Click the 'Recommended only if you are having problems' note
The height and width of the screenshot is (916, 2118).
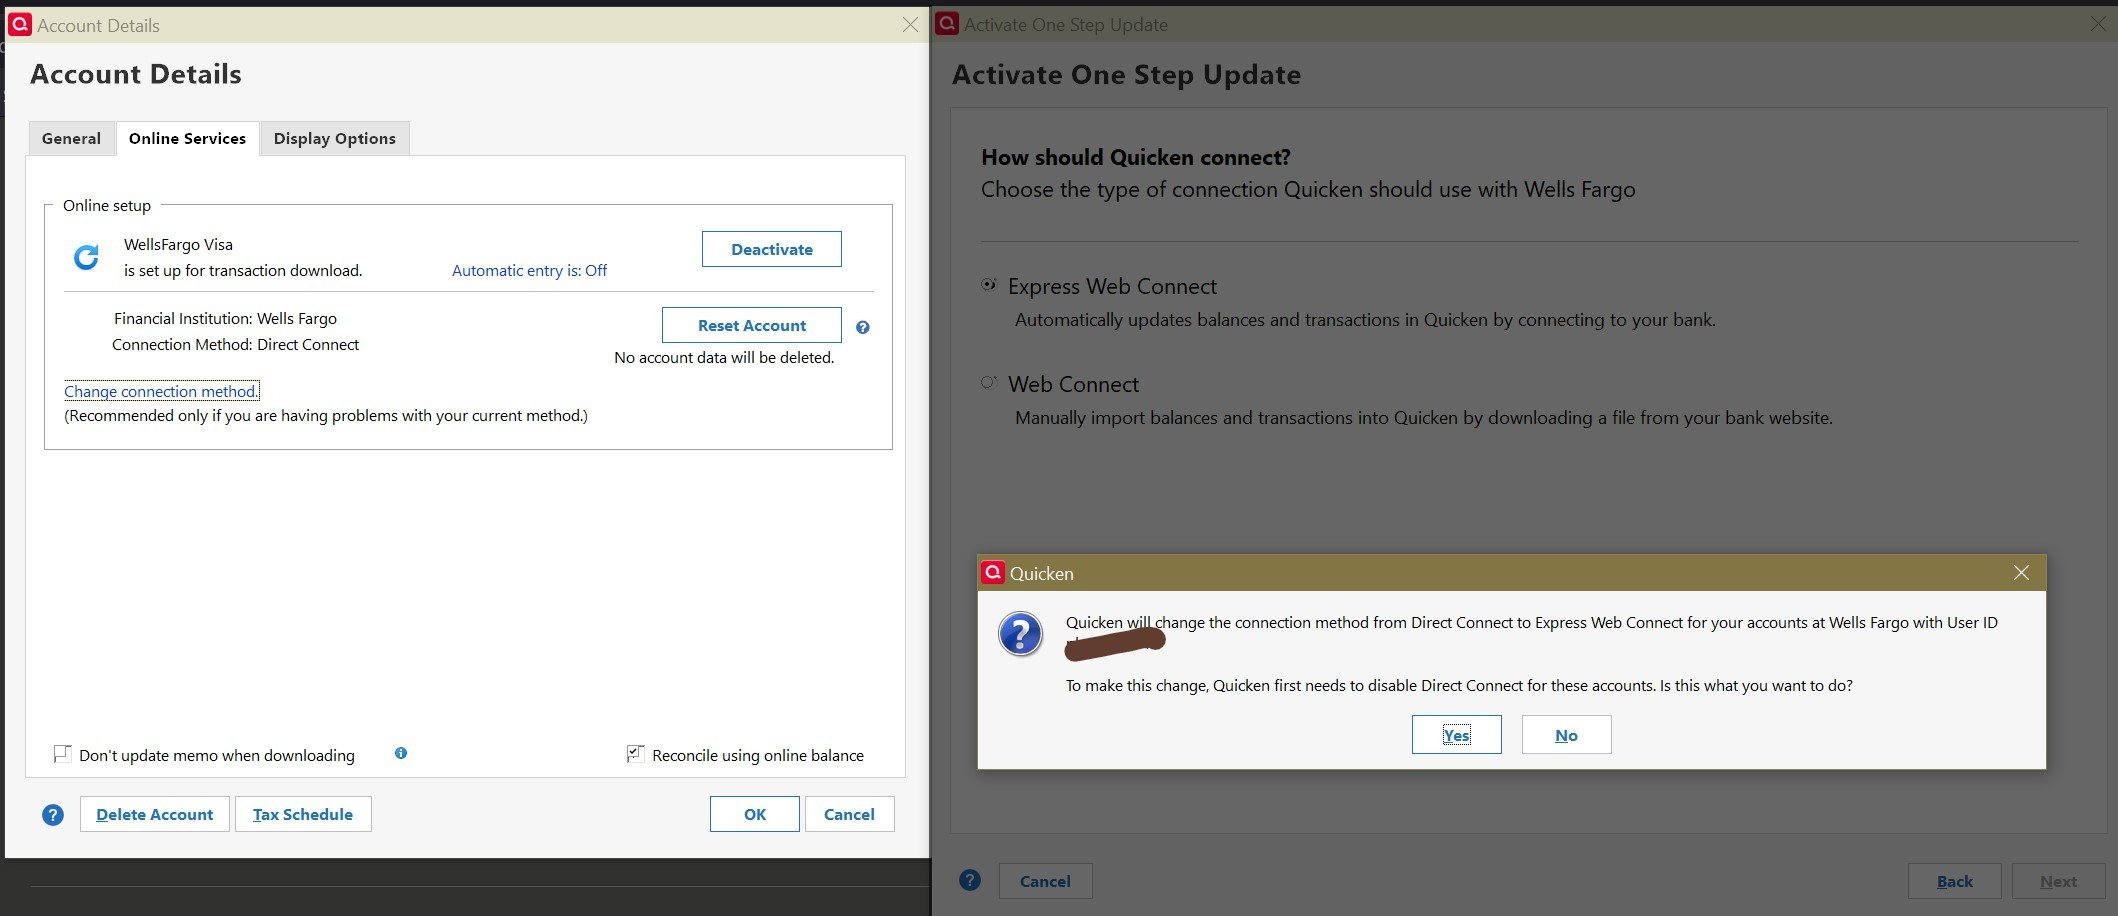[326, 415]
